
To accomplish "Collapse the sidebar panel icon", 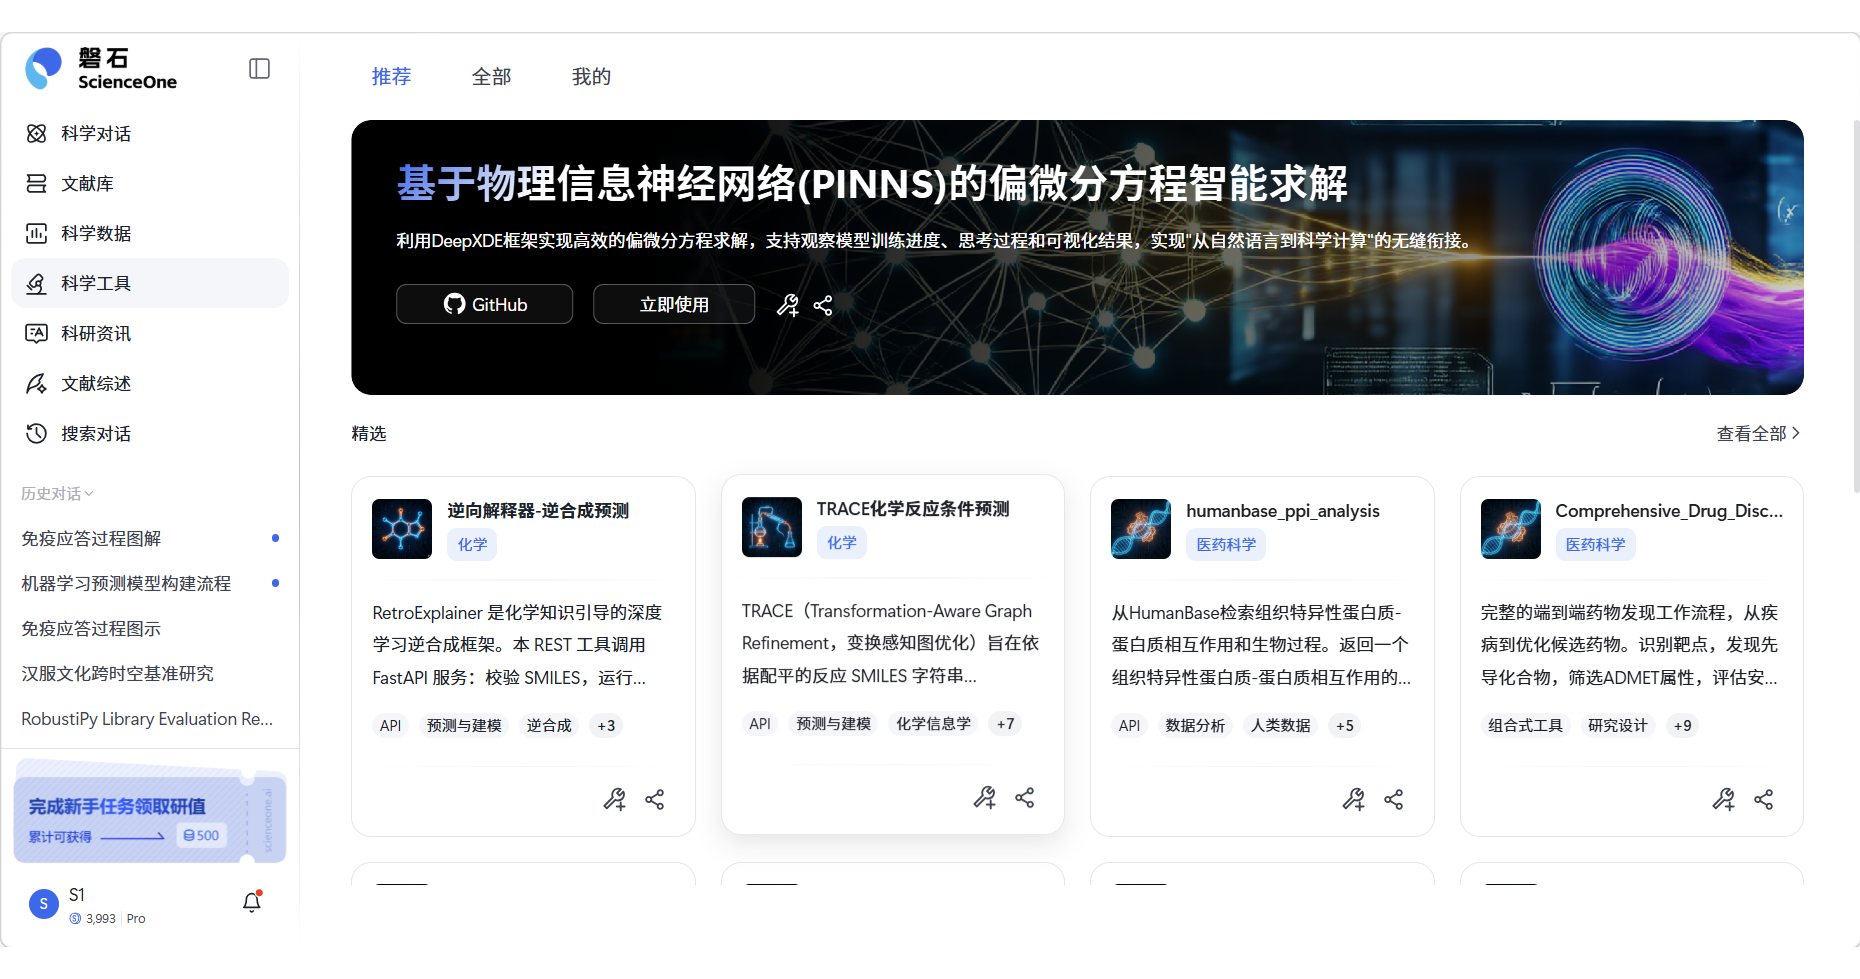I will (259, 69).
